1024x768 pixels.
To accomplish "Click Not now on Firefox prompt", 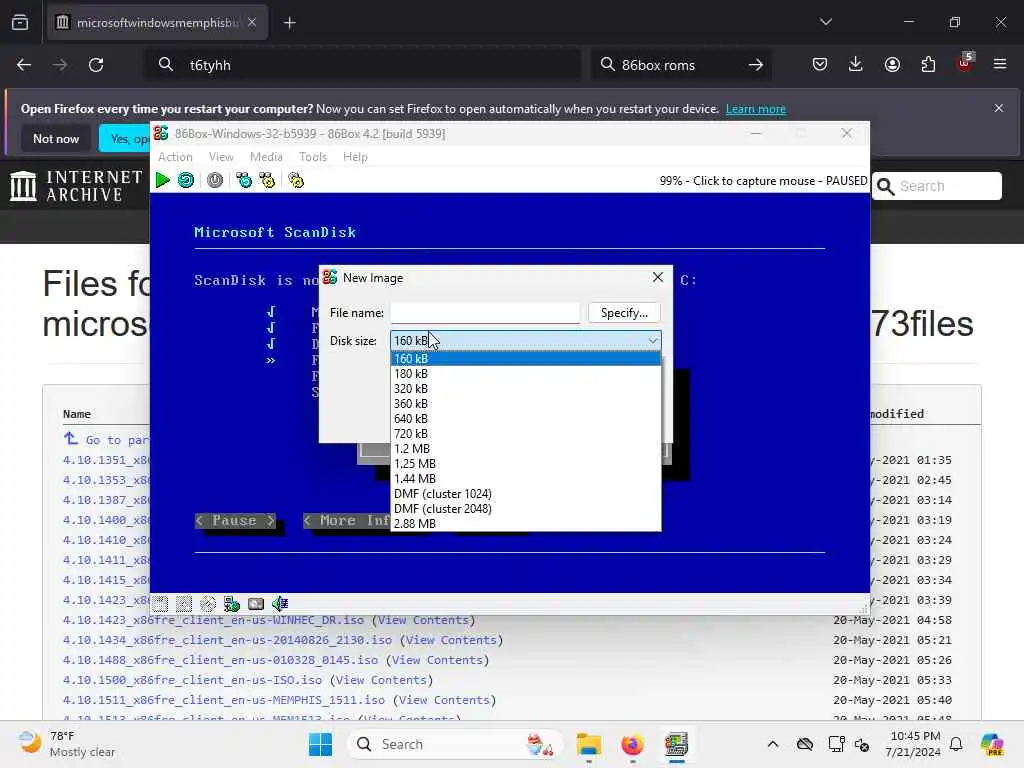I will [56, 138].
